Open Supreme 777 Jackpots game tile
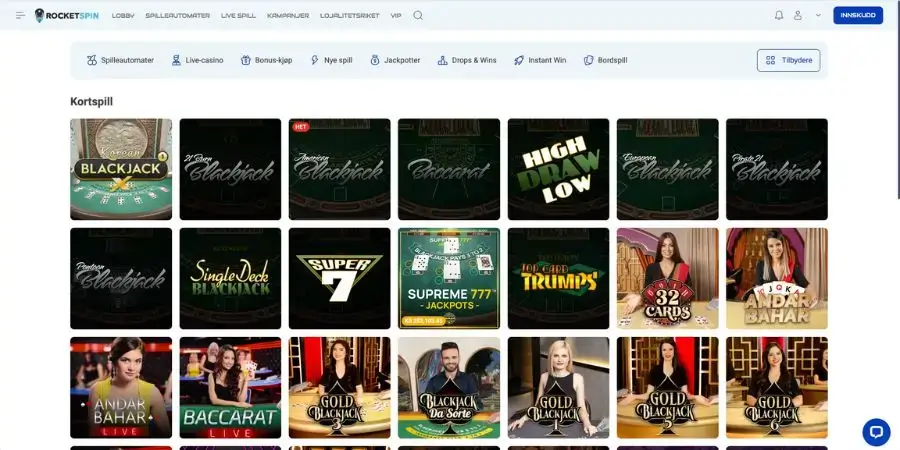Viewport: 900px width, 450px height. pyautogui.click(x=449, y=278)
